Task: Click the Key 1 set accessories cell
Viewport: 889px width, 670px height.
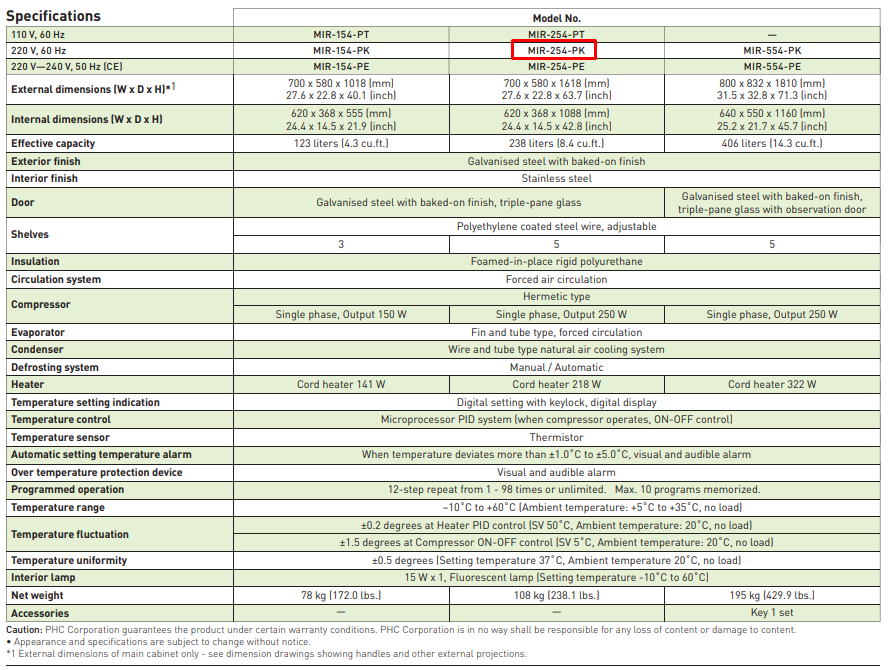Action: 771,613
